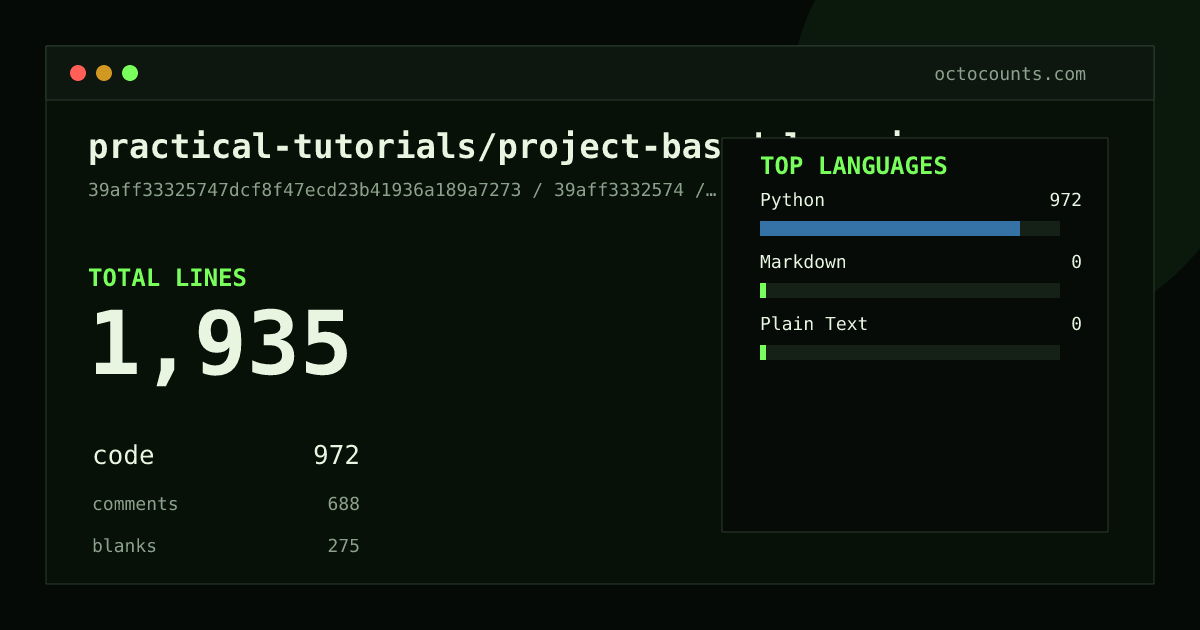Viewport: 1200px width, 630px height.
Task: Click the 1,935 total lines number
Action: (x=220, y=345)
